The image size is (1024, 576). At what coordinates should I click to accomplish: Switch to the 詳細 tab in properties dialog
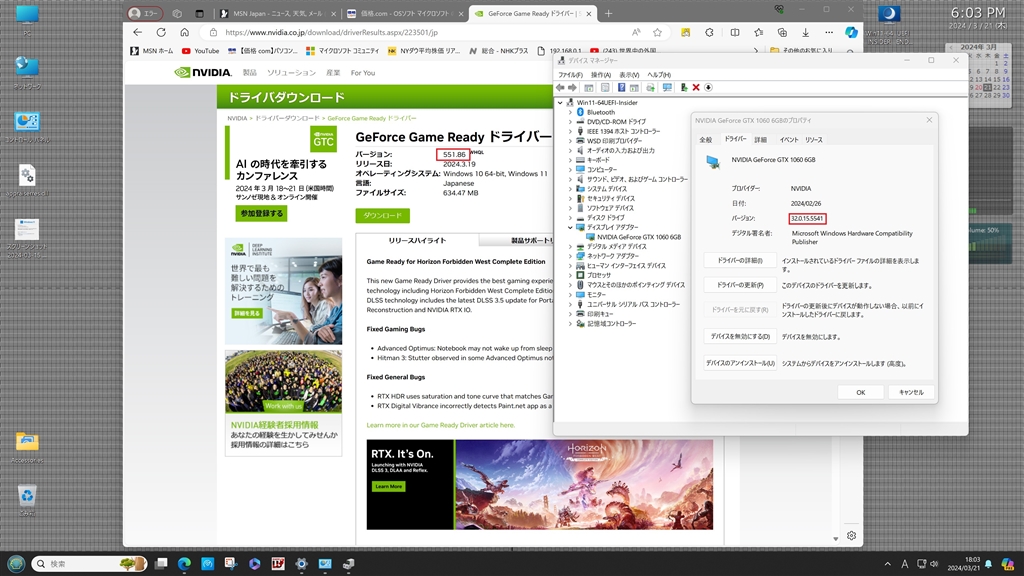coord(761,140)
